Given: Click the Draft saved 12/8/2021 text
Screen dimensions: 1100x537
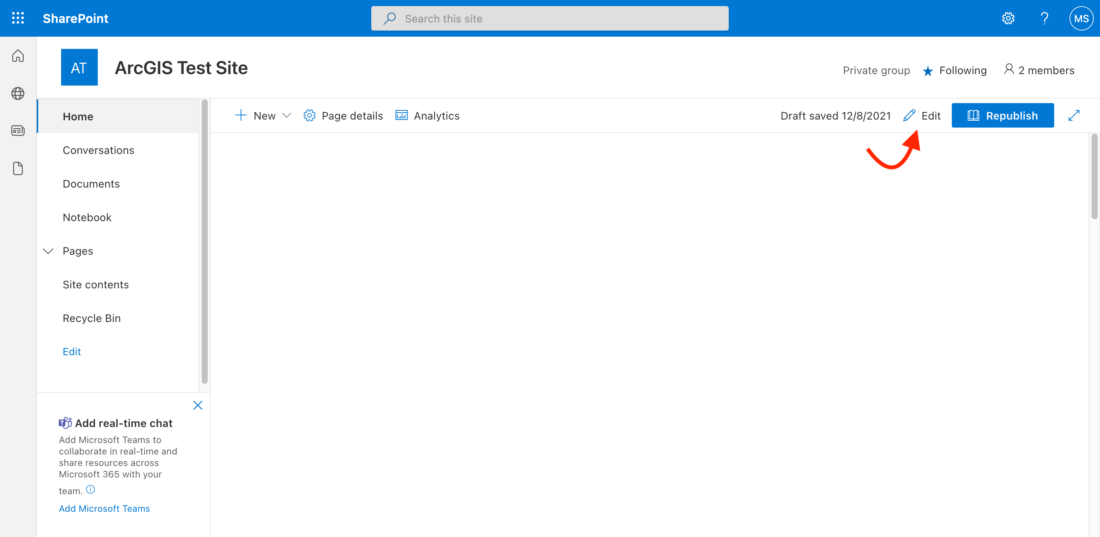Looking at the screenshot, I should [x=836, y=116].
